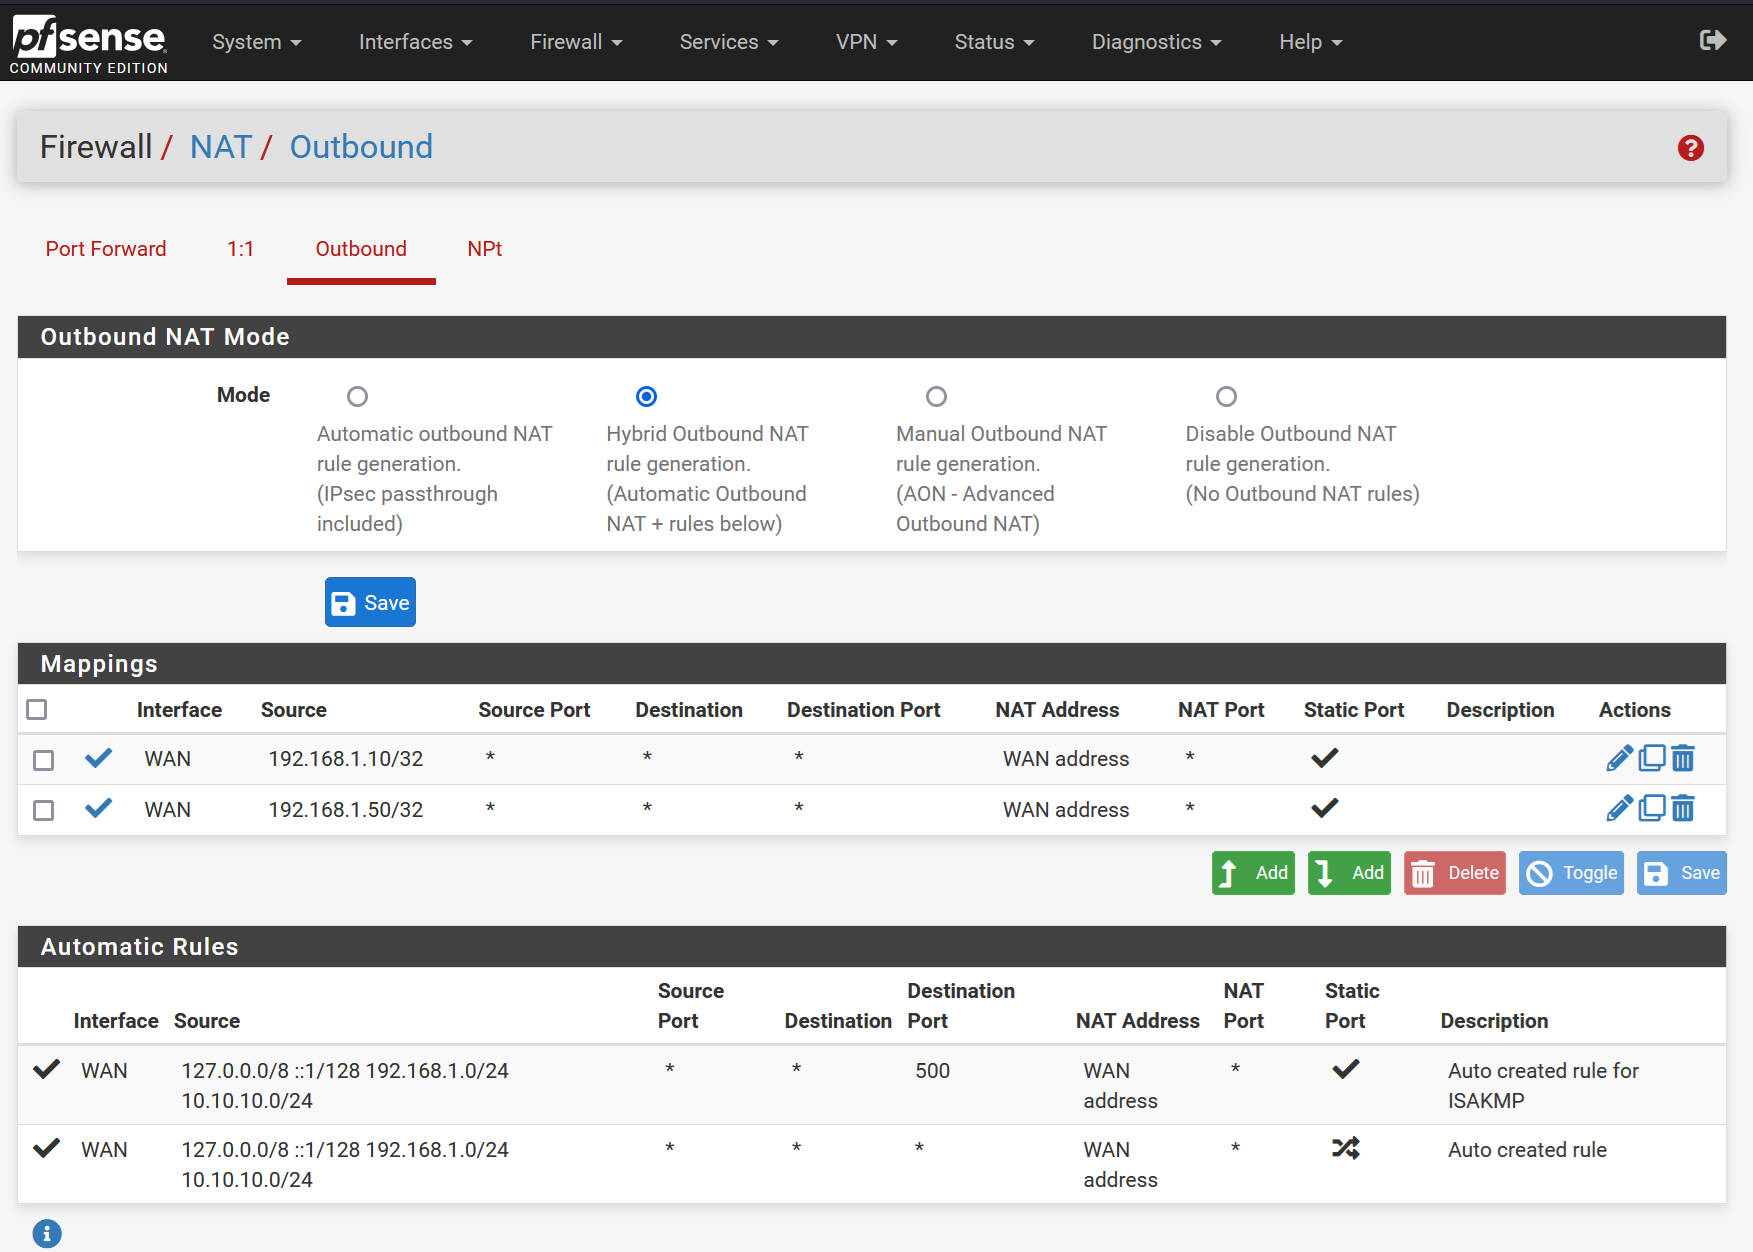Switch to the 1:1 NAT tab
Screen dimensions: 1753x1252
click(x=240, y=249)
